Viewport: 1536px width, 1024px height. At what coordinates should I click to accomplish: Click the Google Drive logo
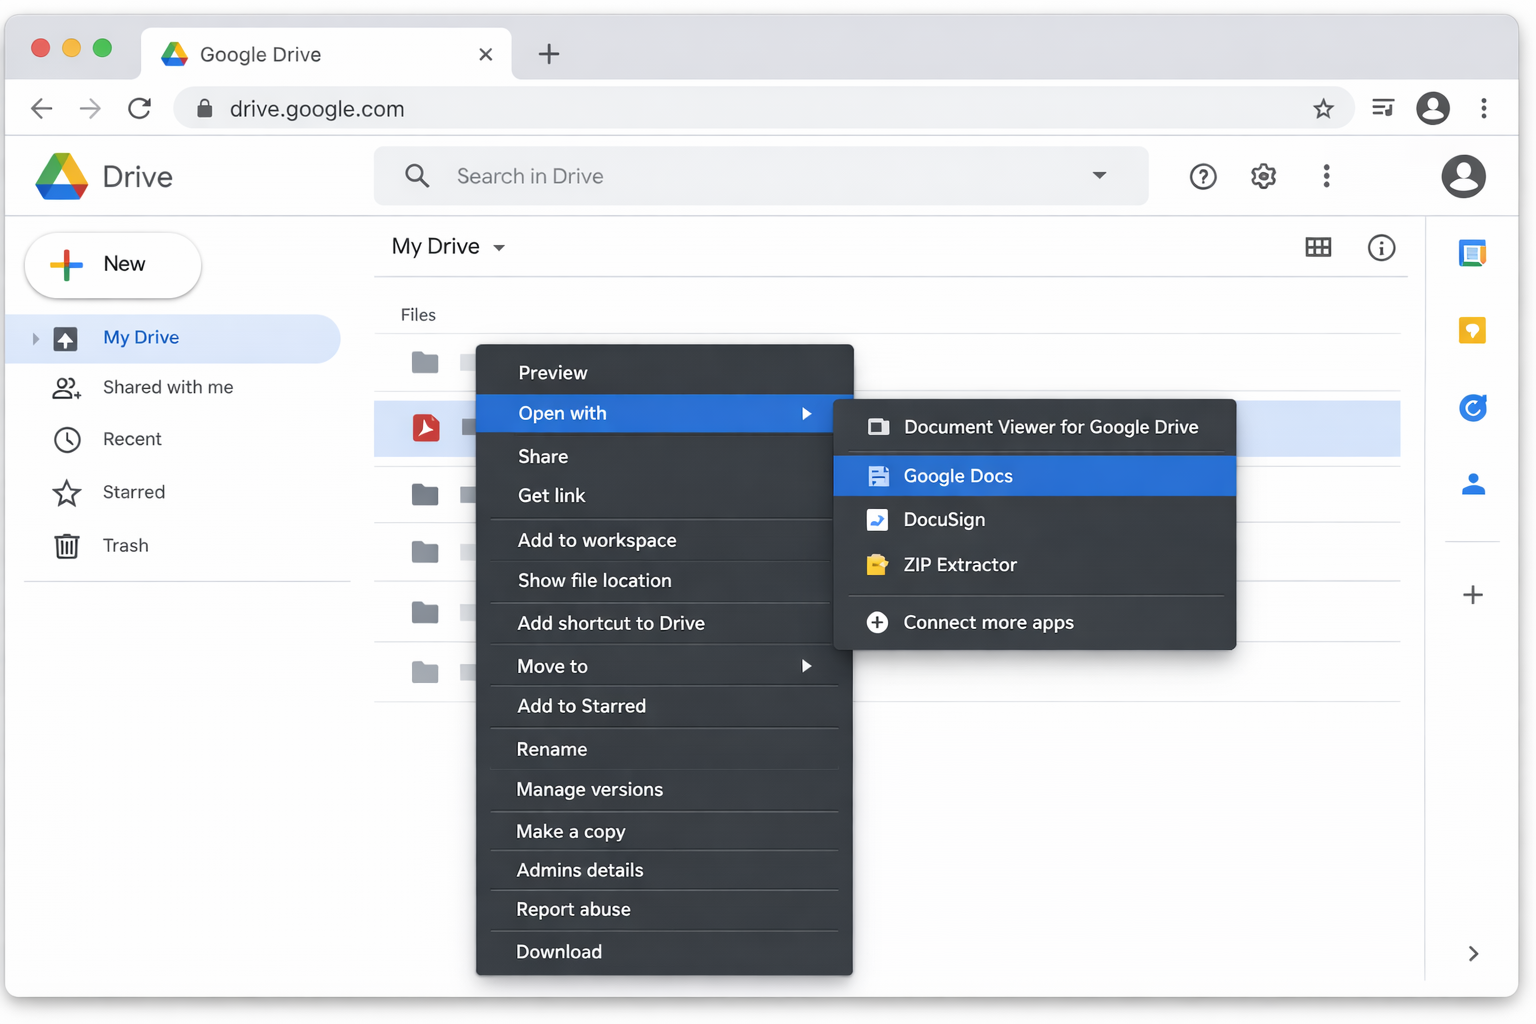click(x=62, y=177)
